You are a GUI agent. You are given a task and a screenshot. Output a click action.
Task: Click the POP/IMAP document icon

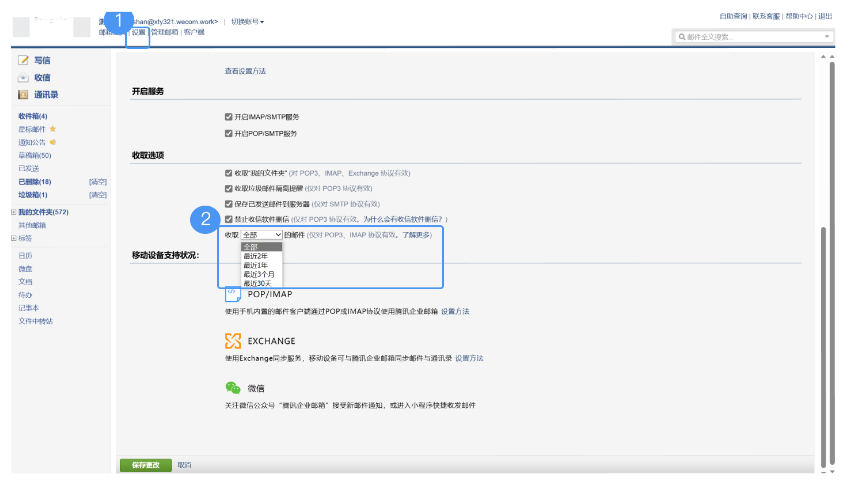pos(232,295)
